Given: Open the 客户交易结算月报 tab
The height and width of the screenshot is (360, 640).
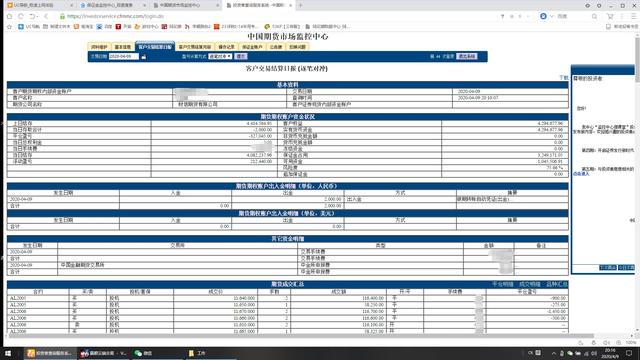Looking at the screenshot, I should pyautogui.click(x=195, y=47).
